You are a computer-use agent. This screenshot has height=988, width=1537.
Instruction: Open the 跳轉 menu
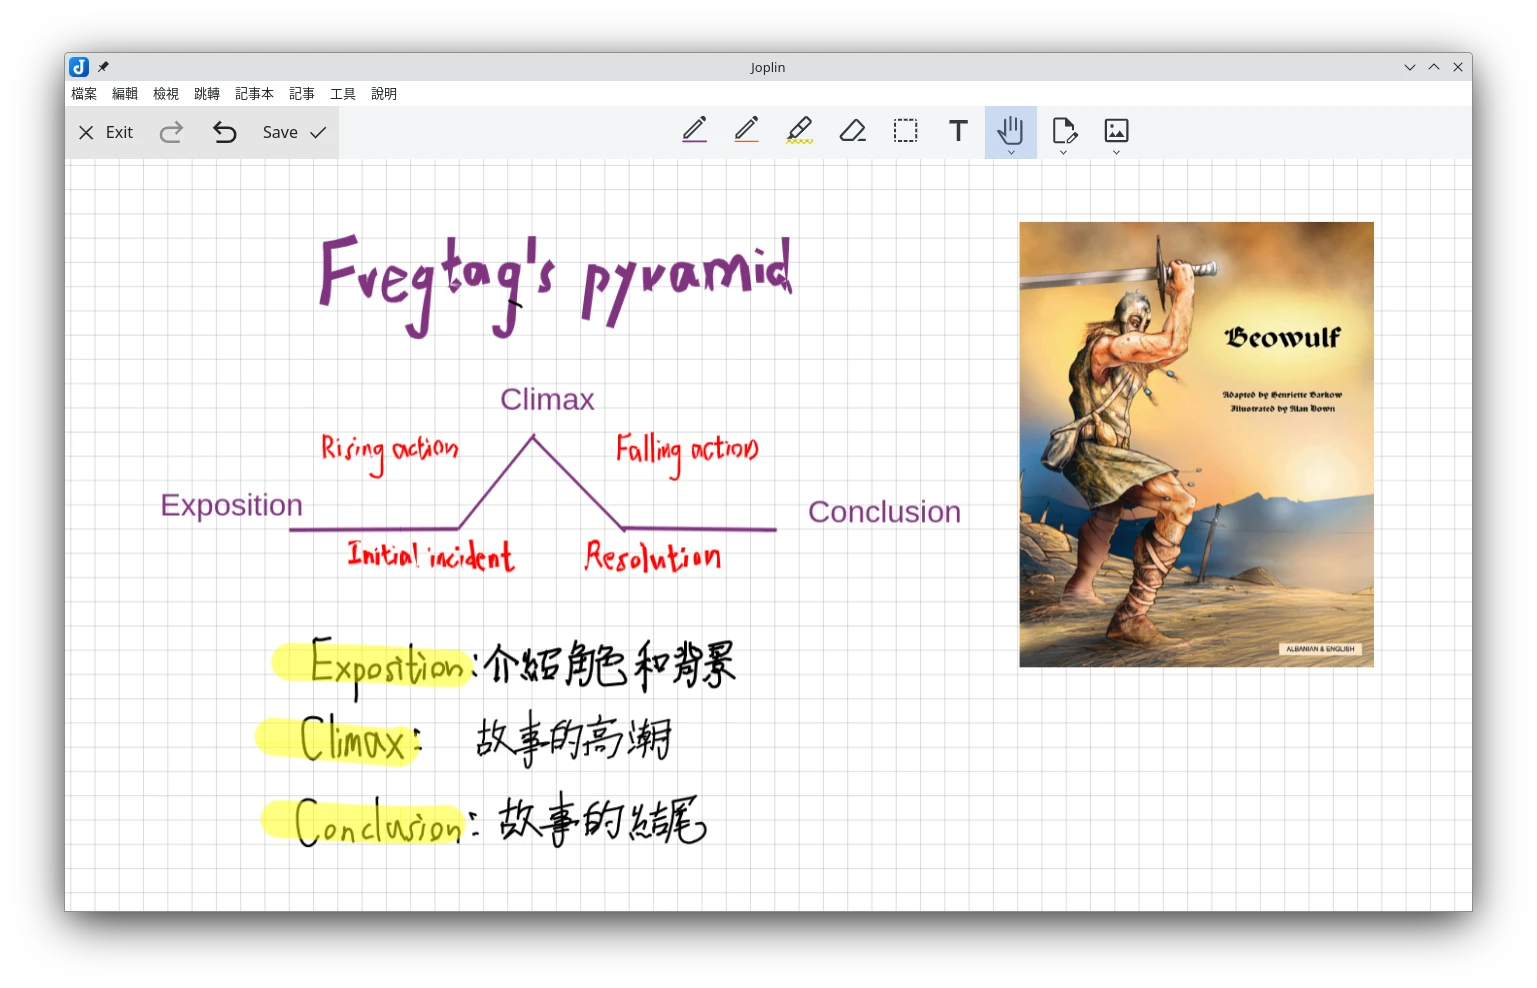(207, 94)
